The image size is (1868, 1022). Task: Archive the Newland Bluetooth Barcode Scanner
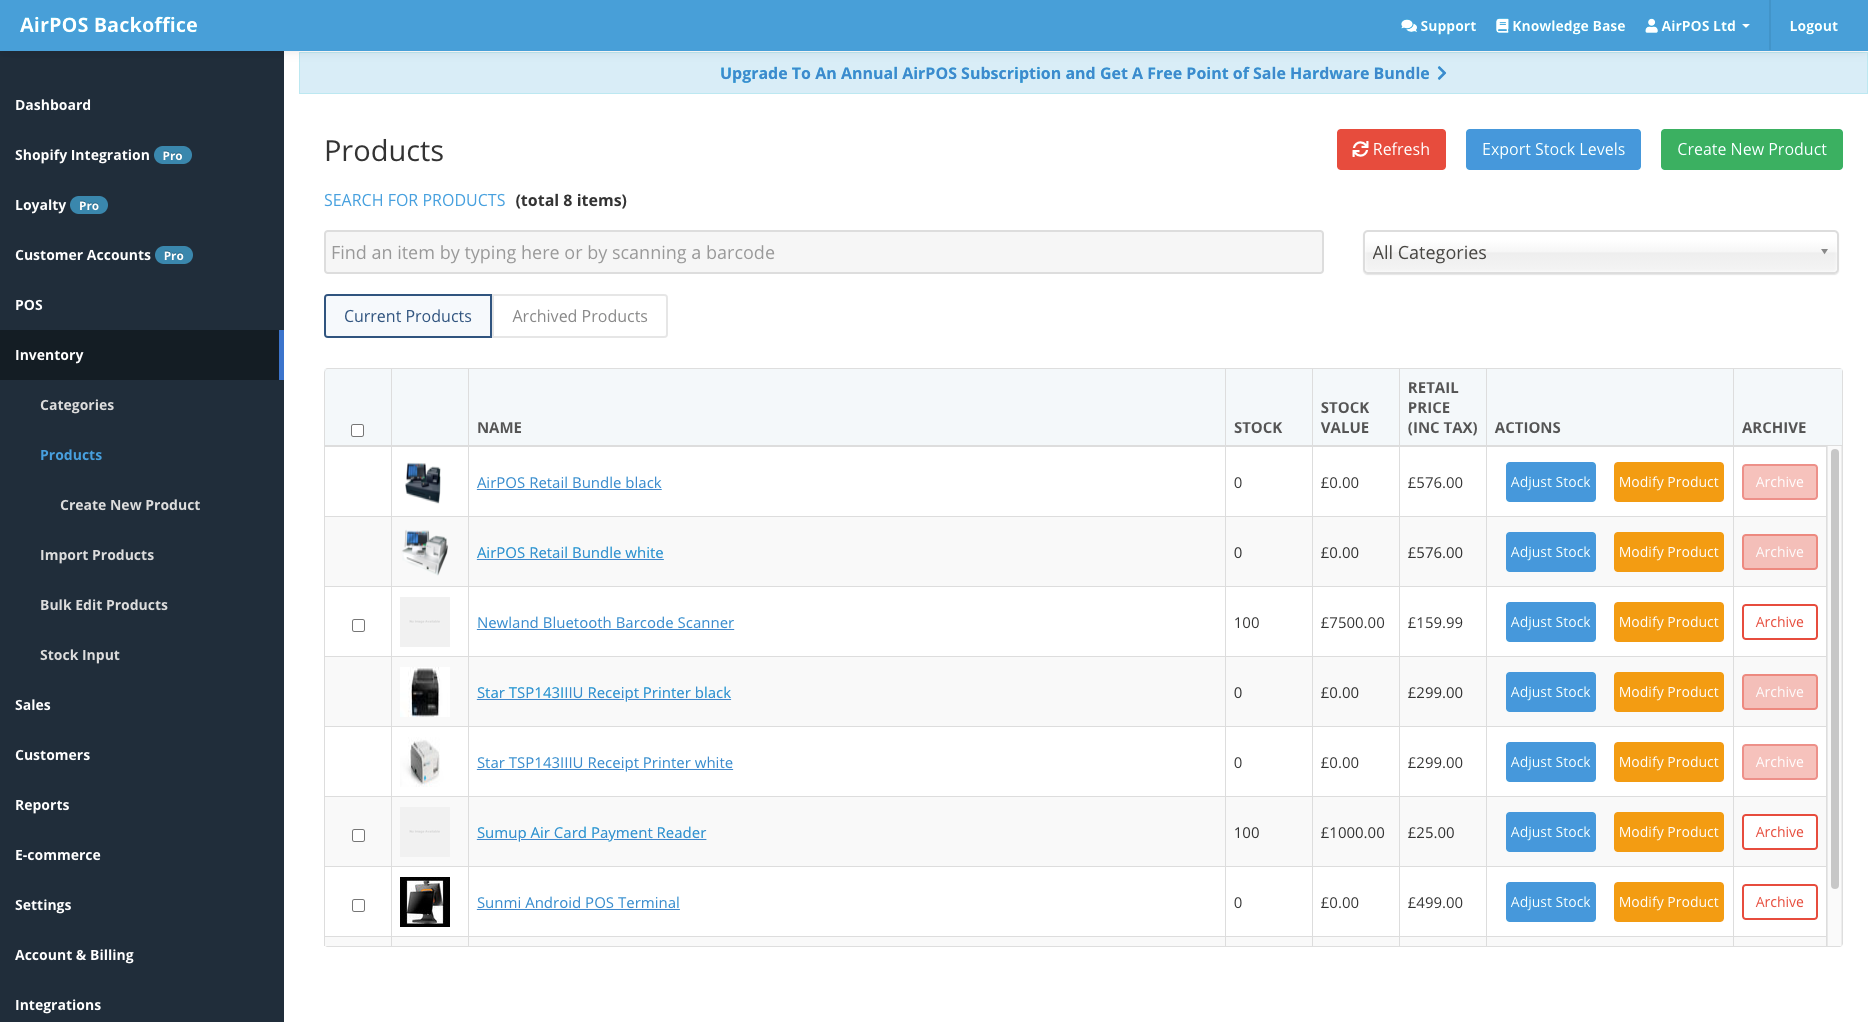(1779, 622)
